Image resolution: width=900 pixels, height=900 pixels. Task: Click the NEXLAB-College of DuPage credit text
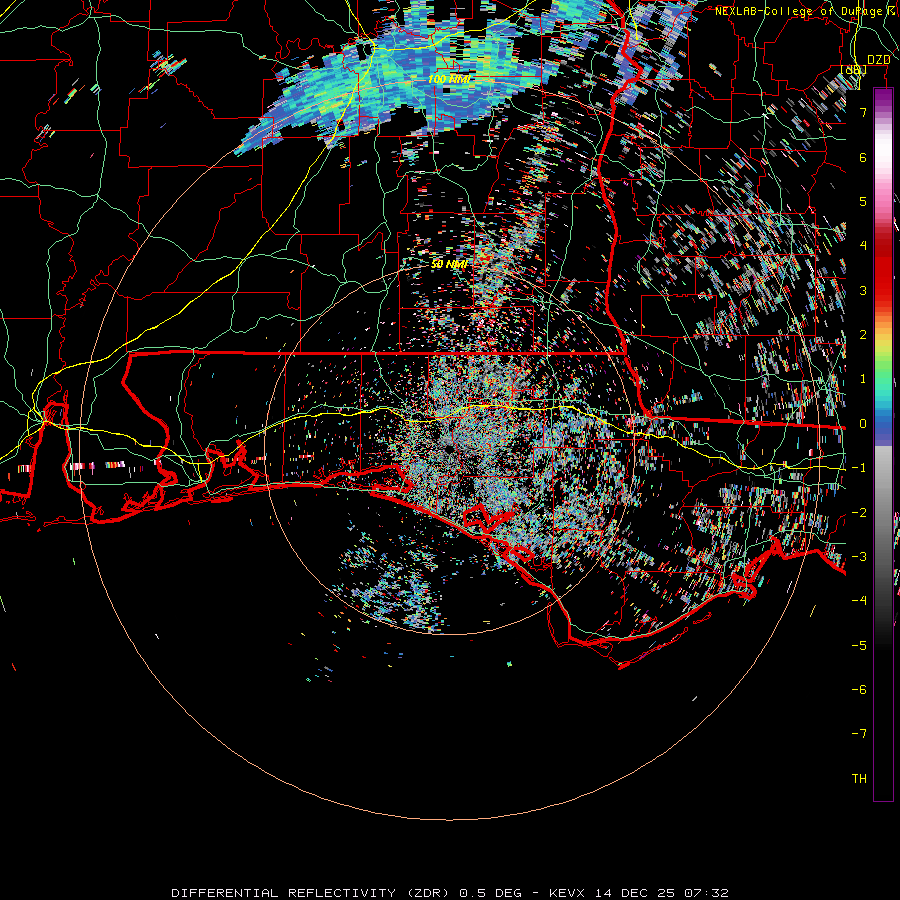tap(798, 11)
